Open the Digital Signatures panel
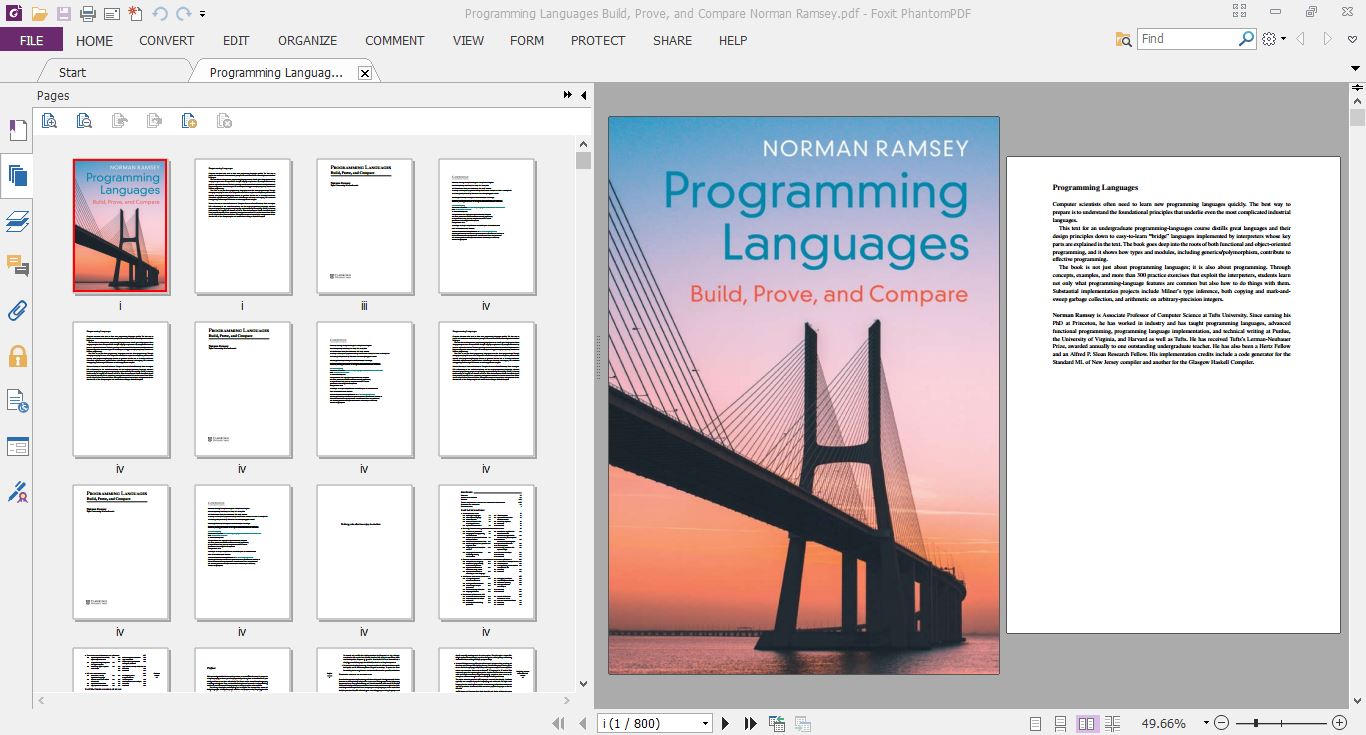This screenshot has width=1366, height=735. [17, 491]
